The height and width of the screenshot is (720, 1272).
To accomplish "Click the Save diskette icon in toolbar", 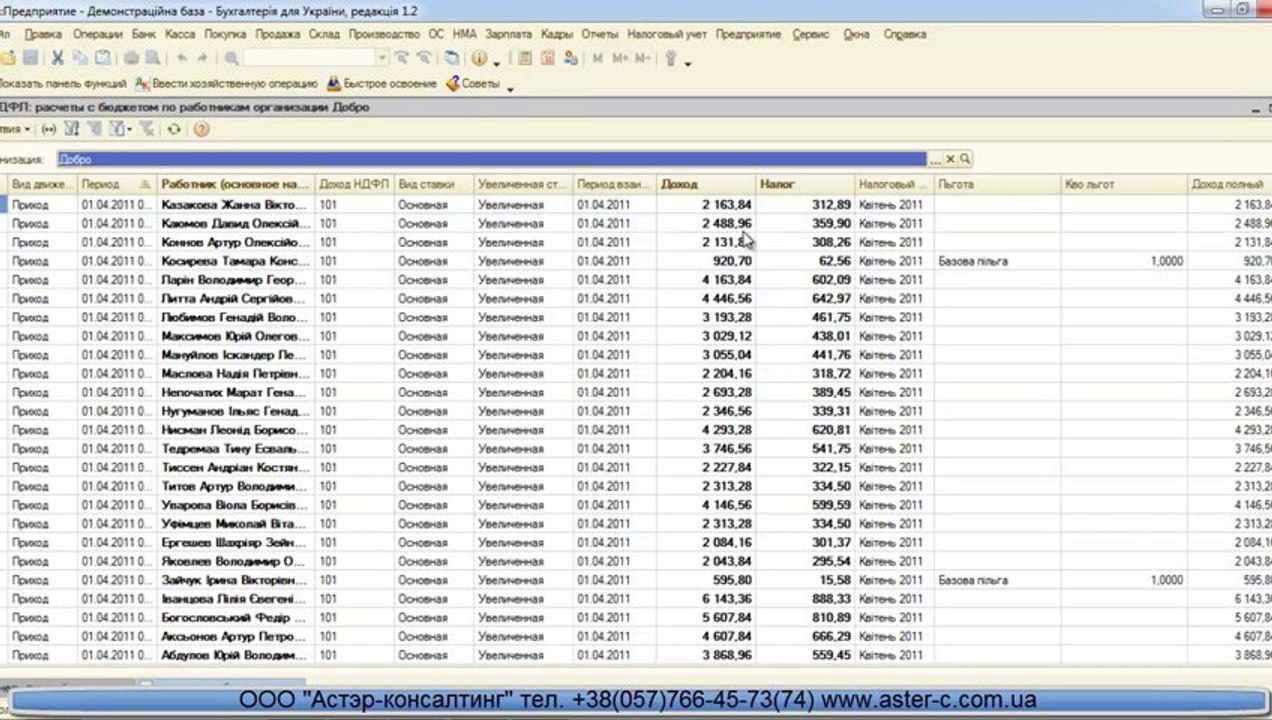I will 31,58.
